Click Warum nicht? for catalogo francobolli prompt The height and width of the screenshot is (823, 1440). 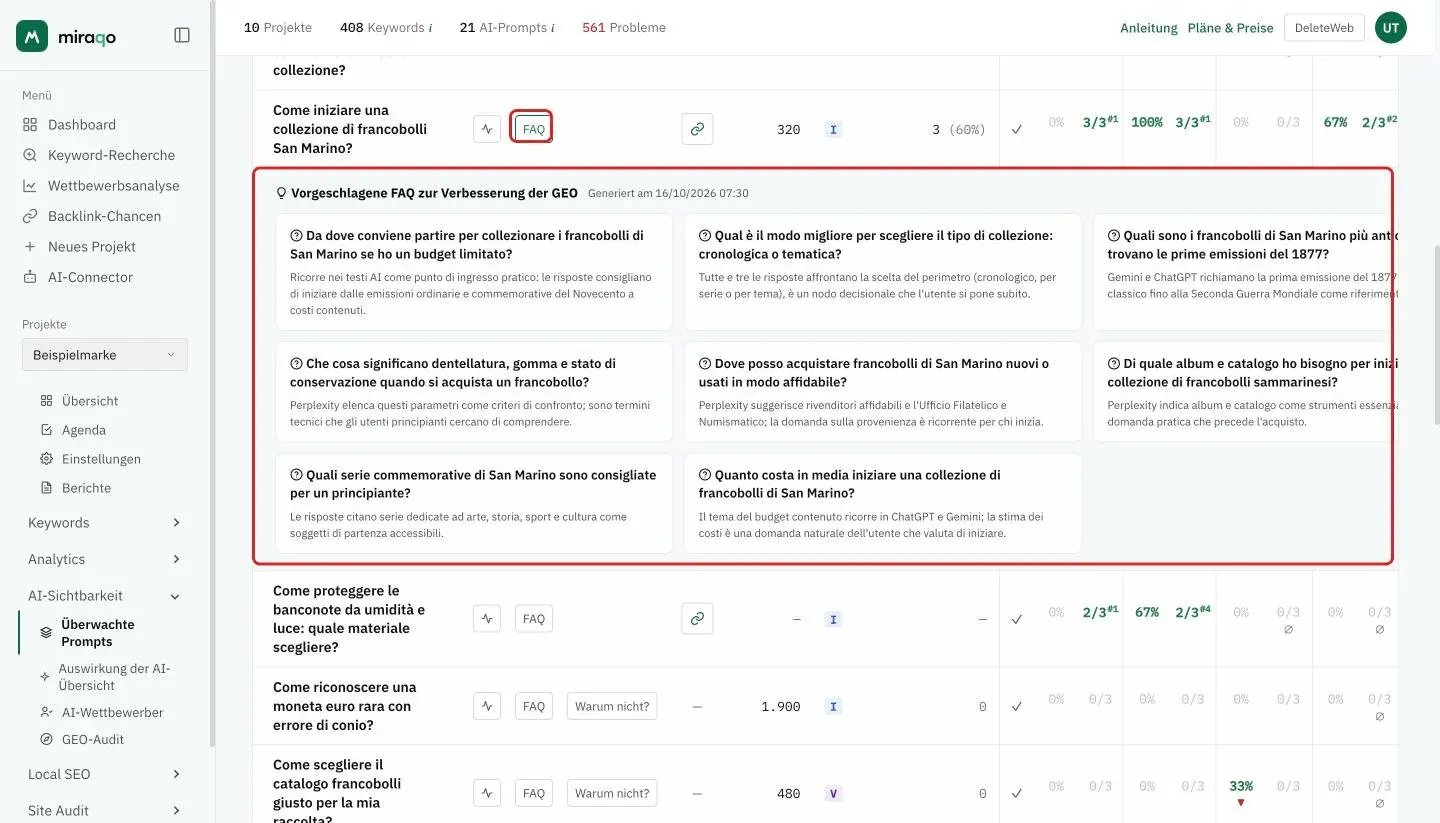pos(612,793)
